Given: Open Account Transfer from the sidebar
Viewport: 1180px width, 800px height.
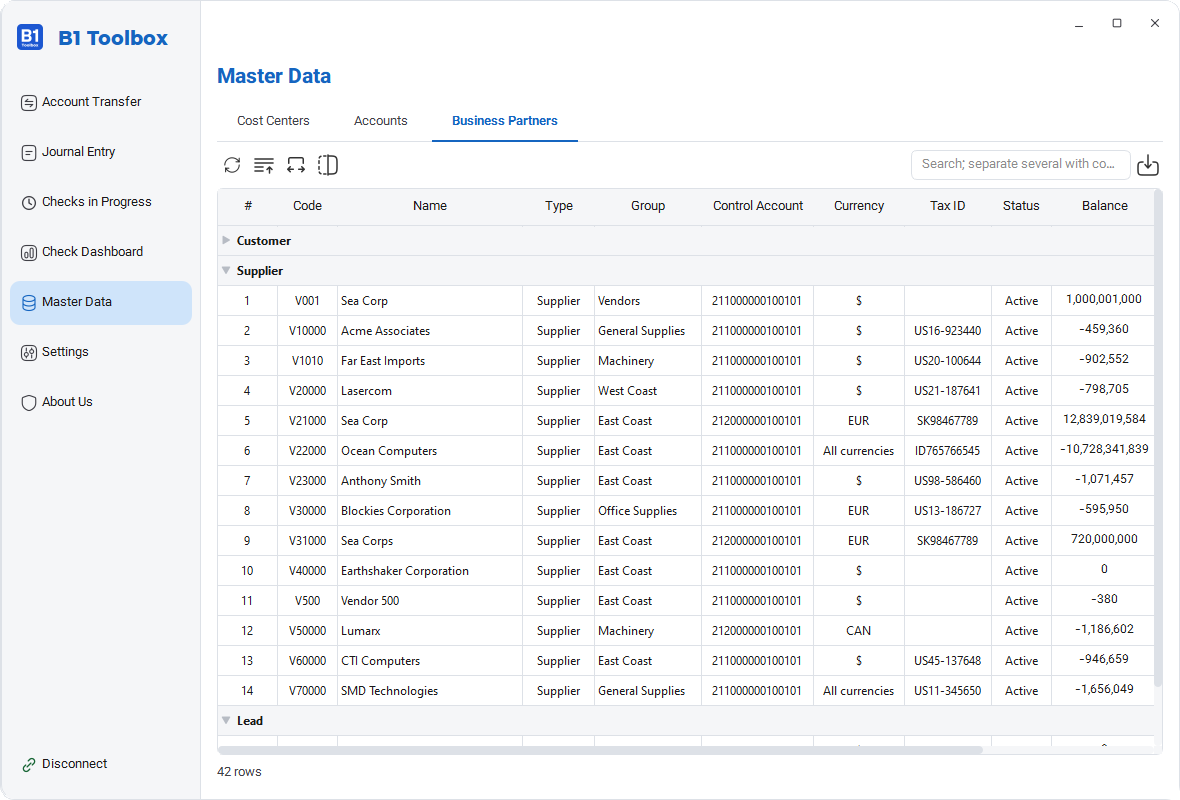Looking at the screenshot, I should click(101, 102).
